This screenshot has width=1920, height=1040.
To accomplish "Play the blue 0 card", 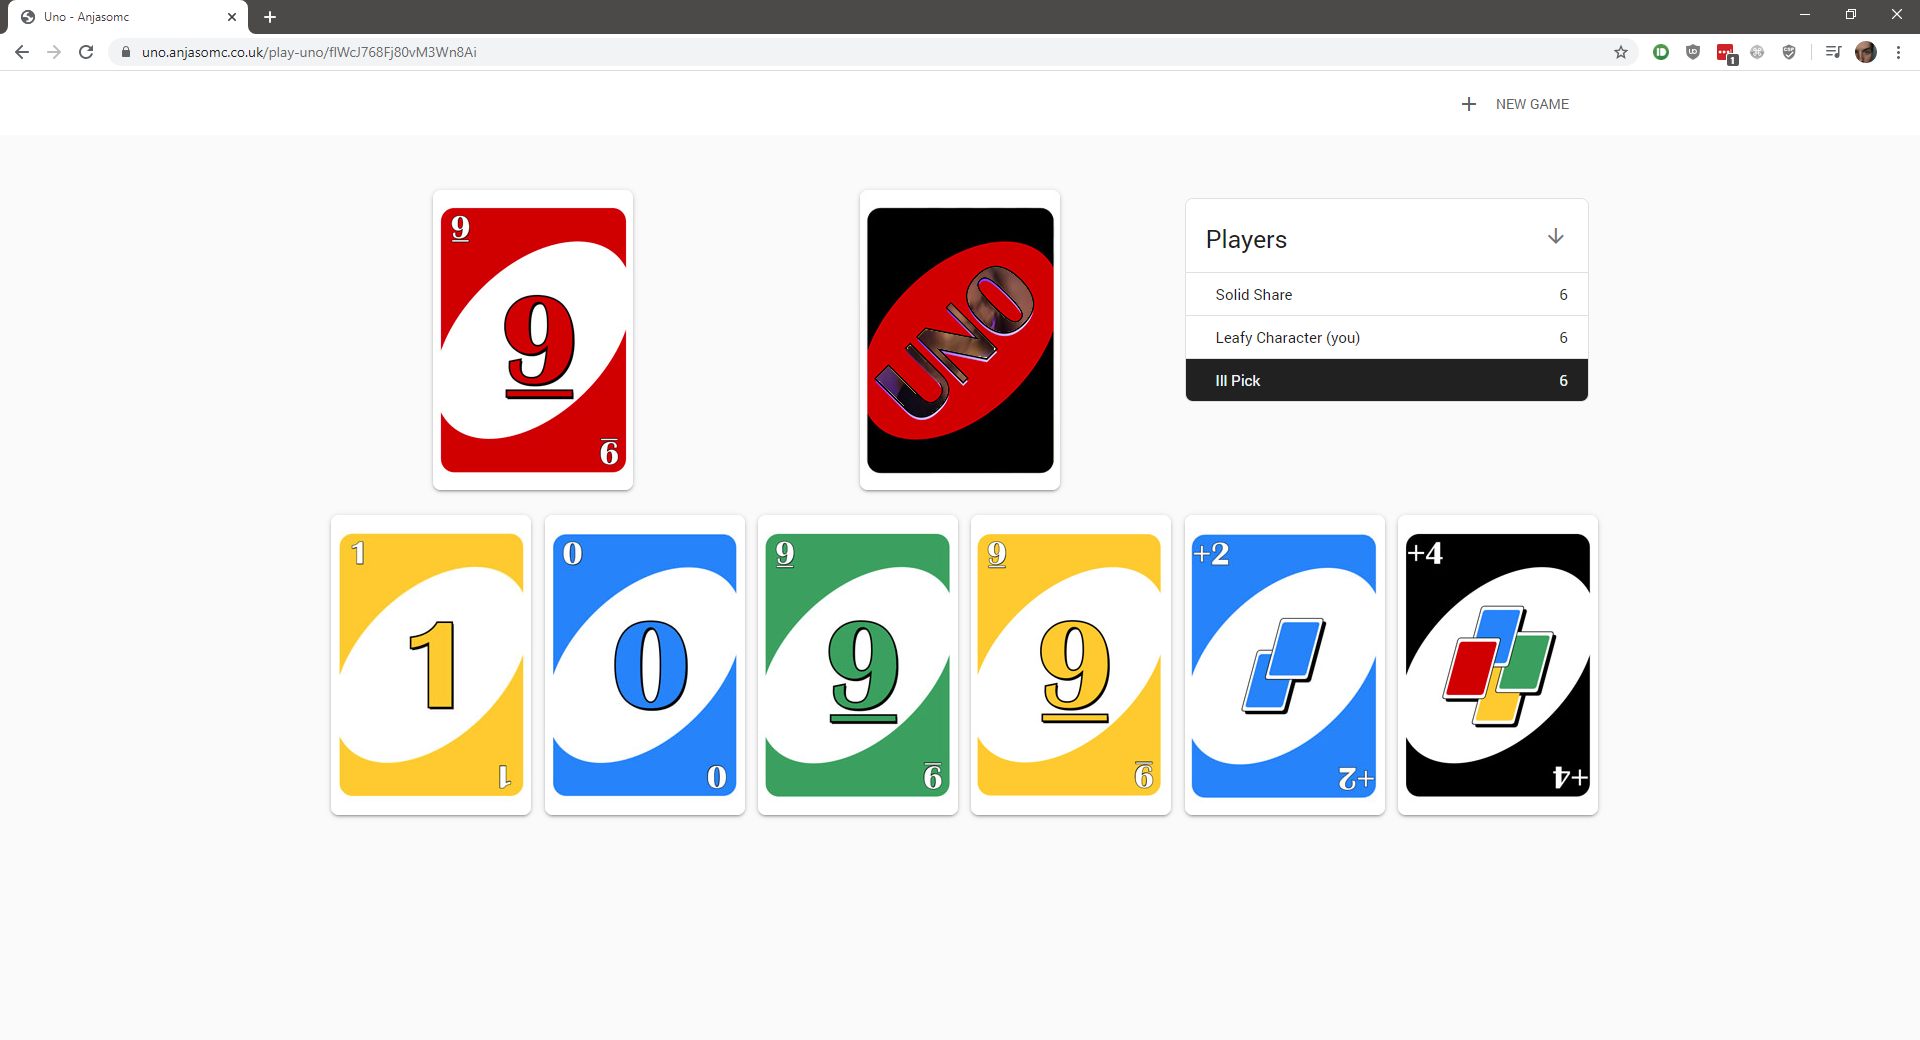I will tap(645, 665).
